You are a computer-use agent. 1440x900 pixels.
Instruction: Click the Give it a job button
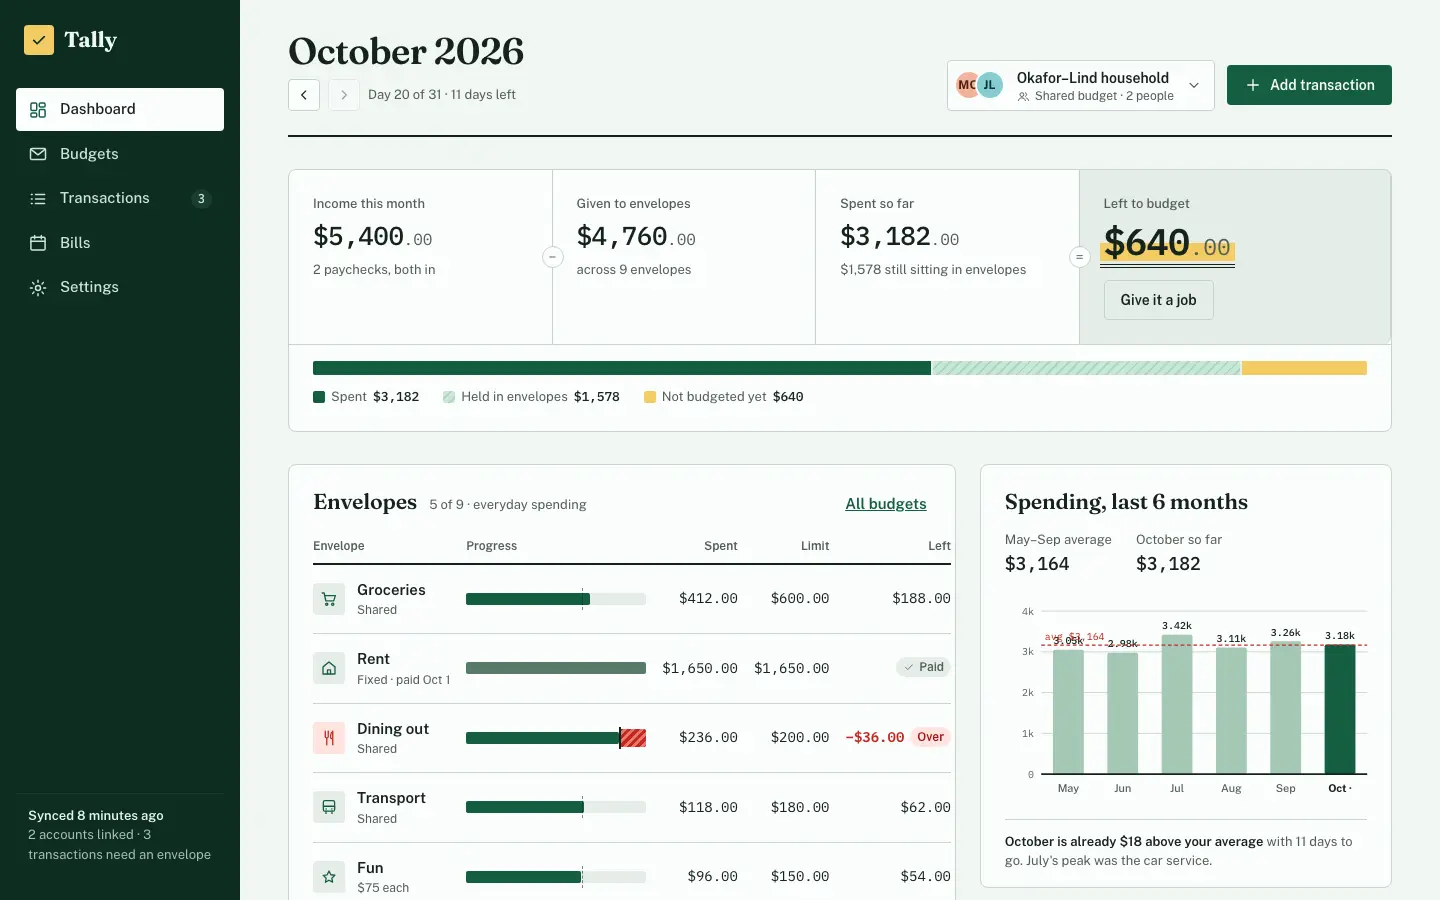point(1159,300)
